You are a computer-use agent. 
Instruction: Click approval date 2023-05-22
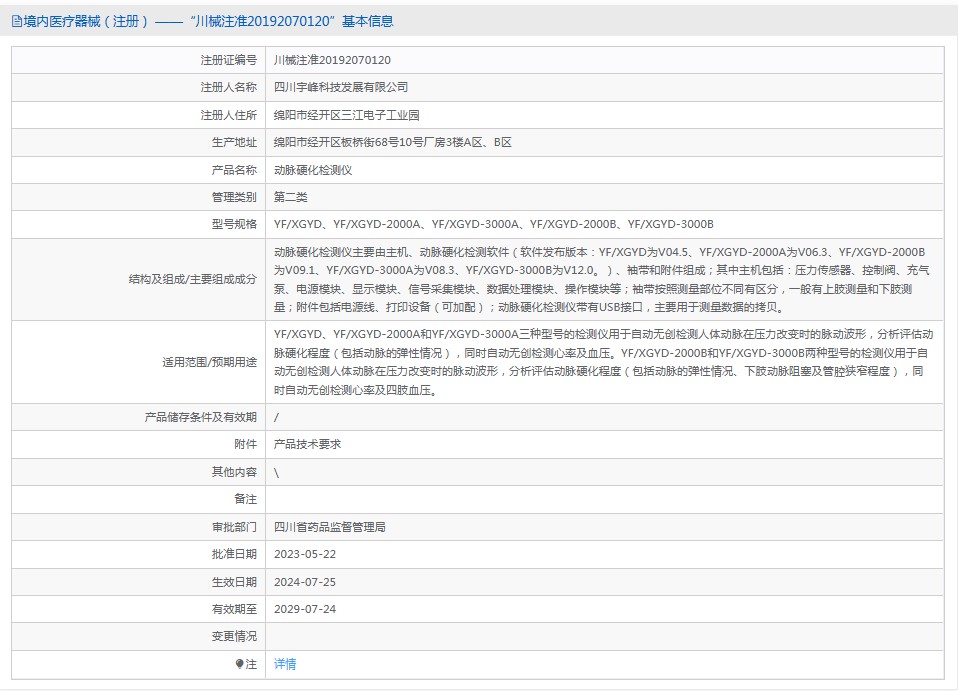(x=305, y=553)
